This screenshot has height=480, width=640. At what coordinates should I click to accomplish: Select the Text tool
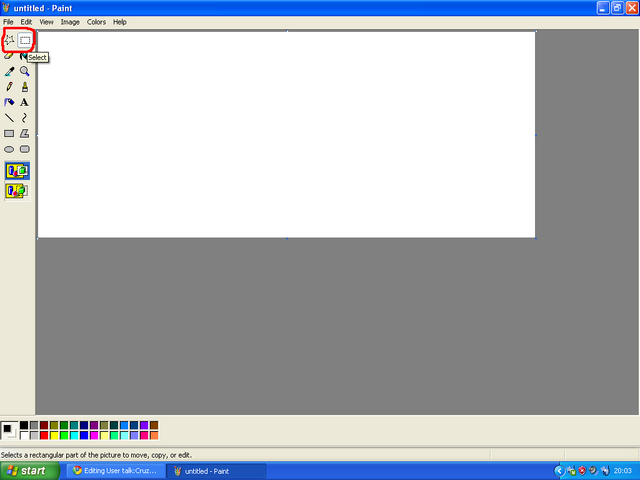click(x=25, y=102)
